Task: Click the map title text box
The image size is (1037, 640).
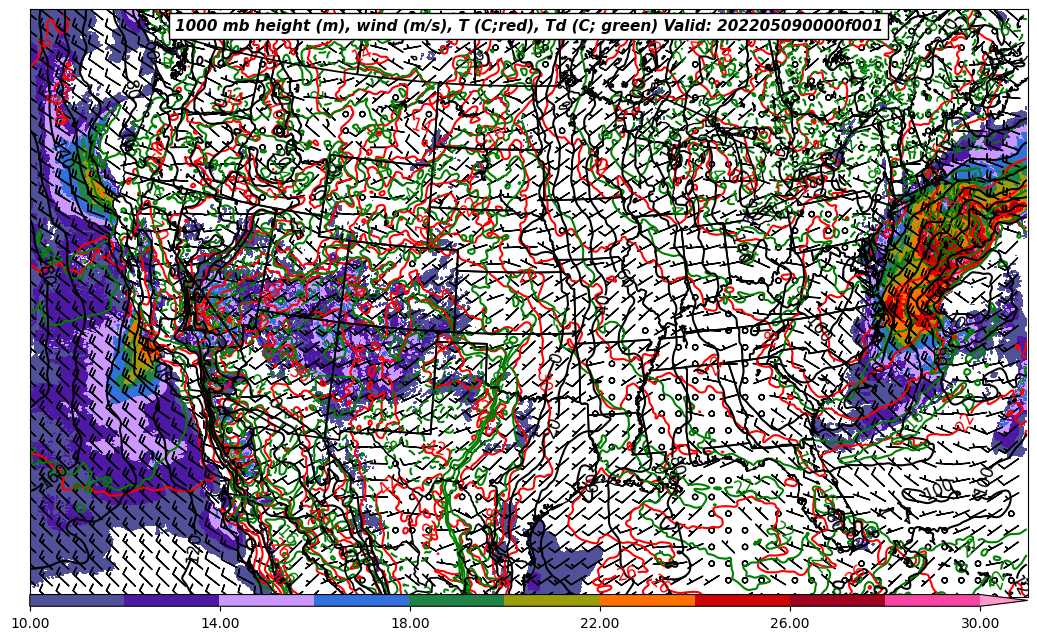Action: coord(528,26)
